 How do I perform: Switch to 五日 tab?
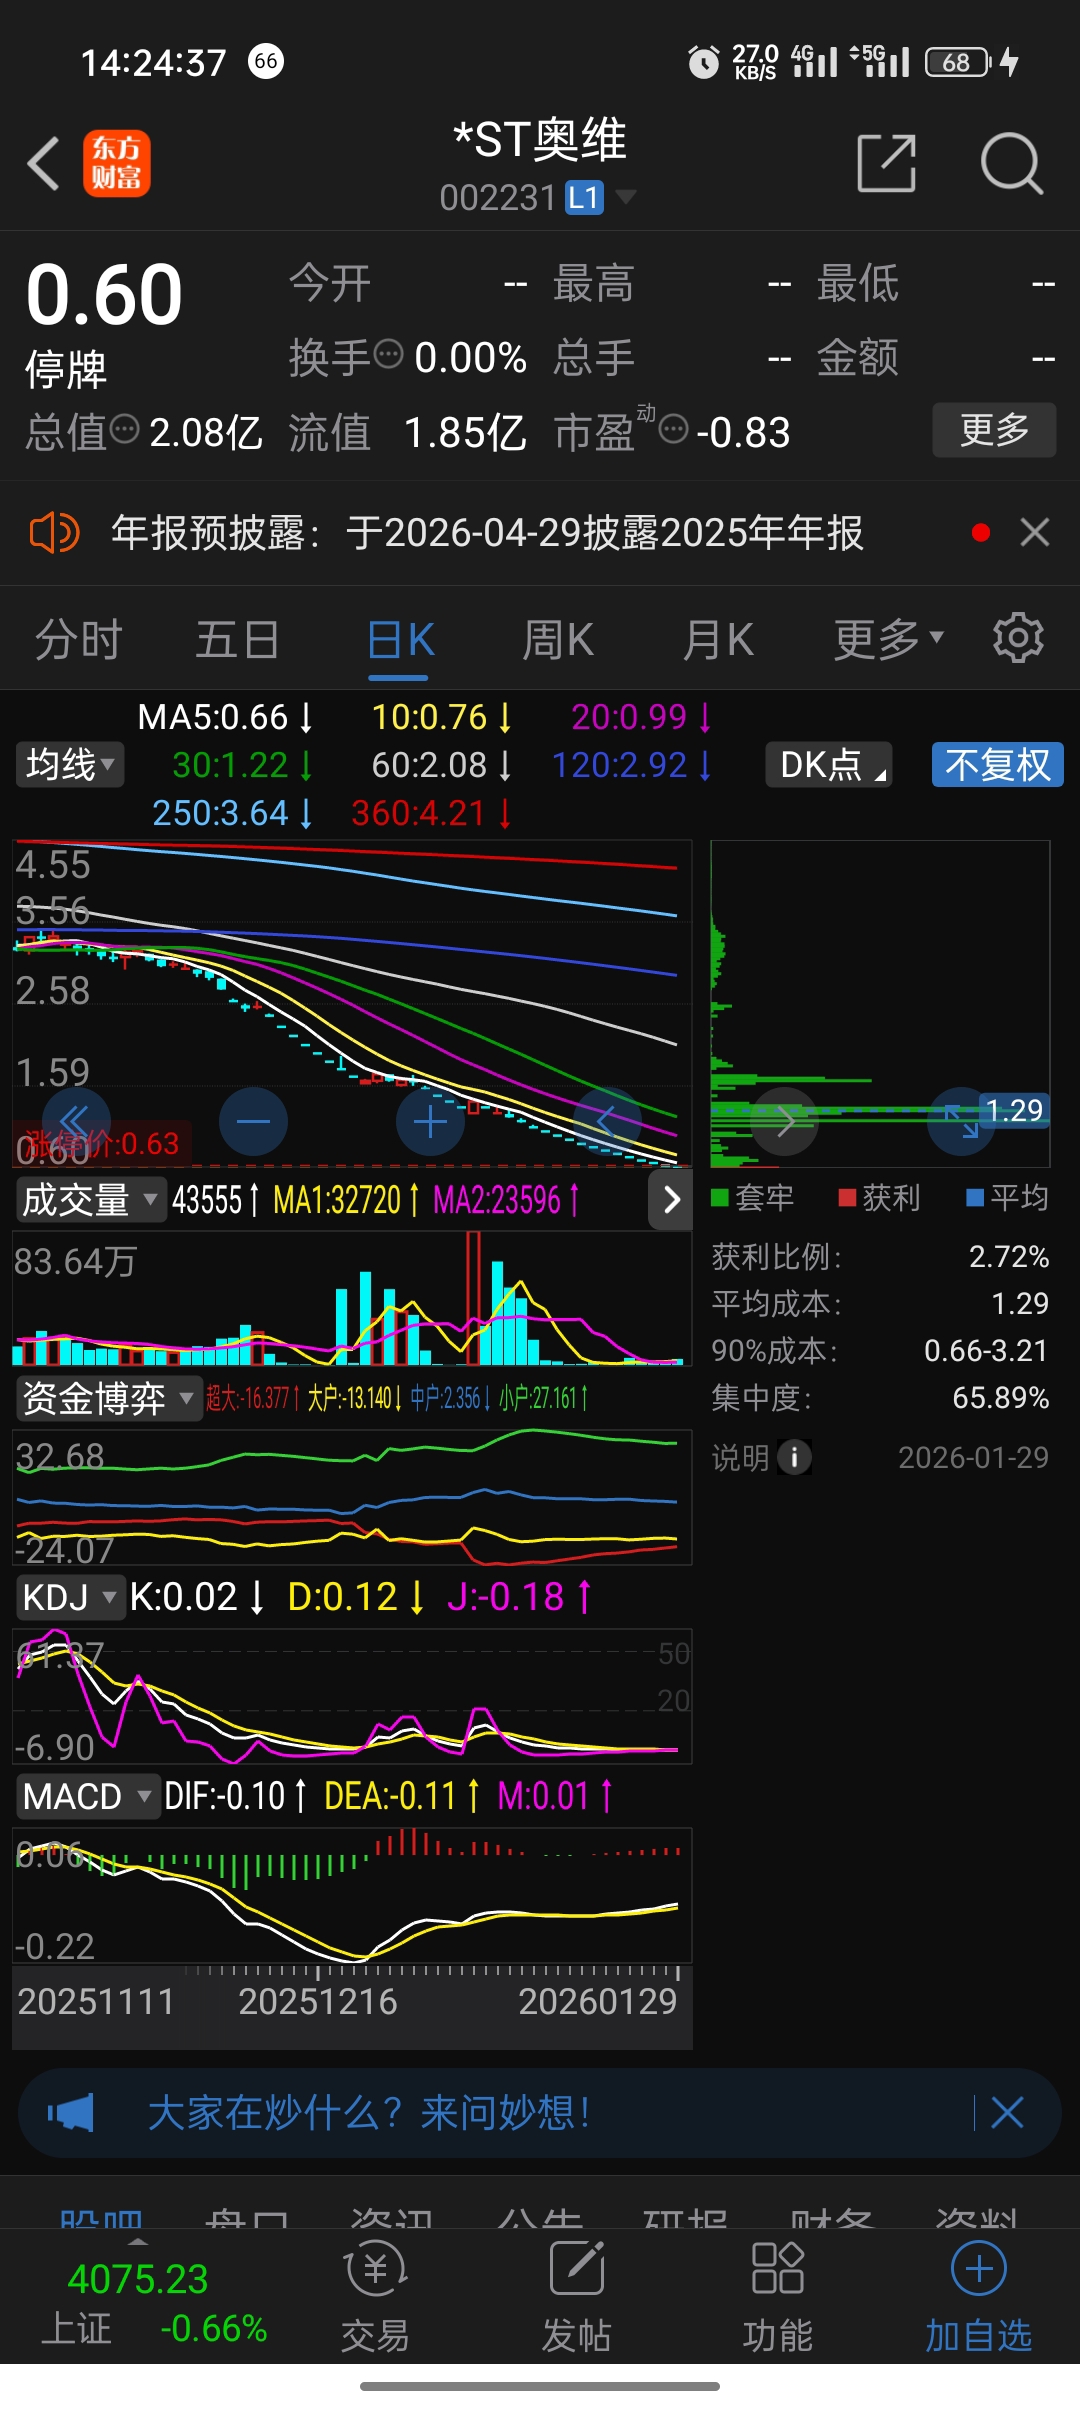pos(238,639)
